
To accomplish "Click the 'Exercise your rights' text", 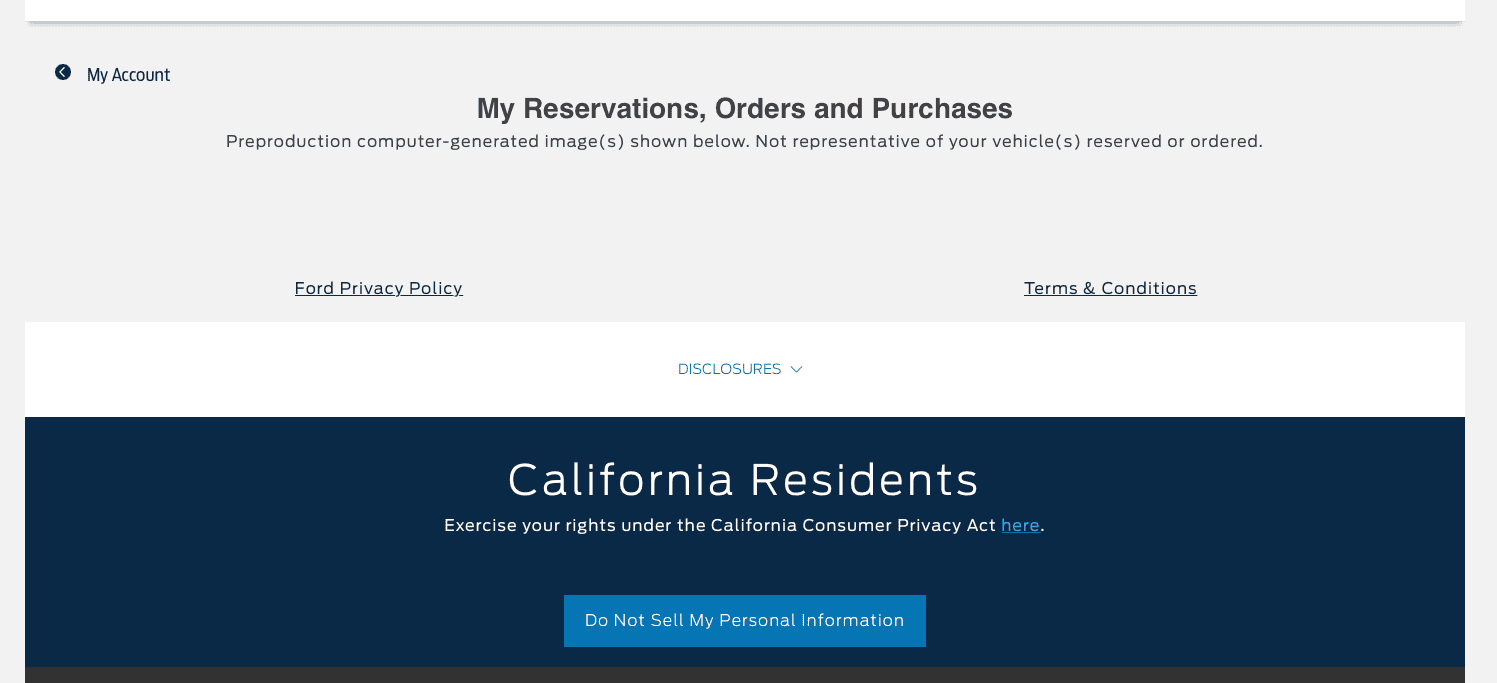I will point(530,525).
